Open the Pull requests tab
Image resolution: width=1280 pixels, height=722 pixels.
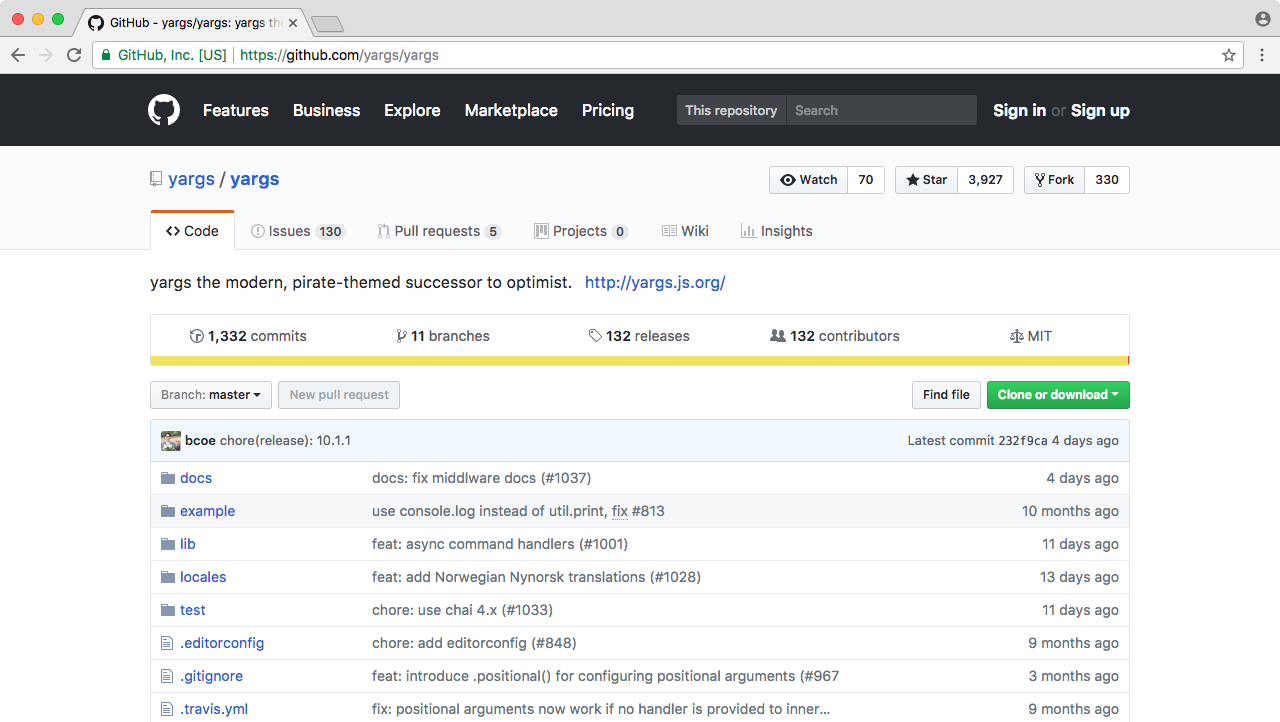438,231
